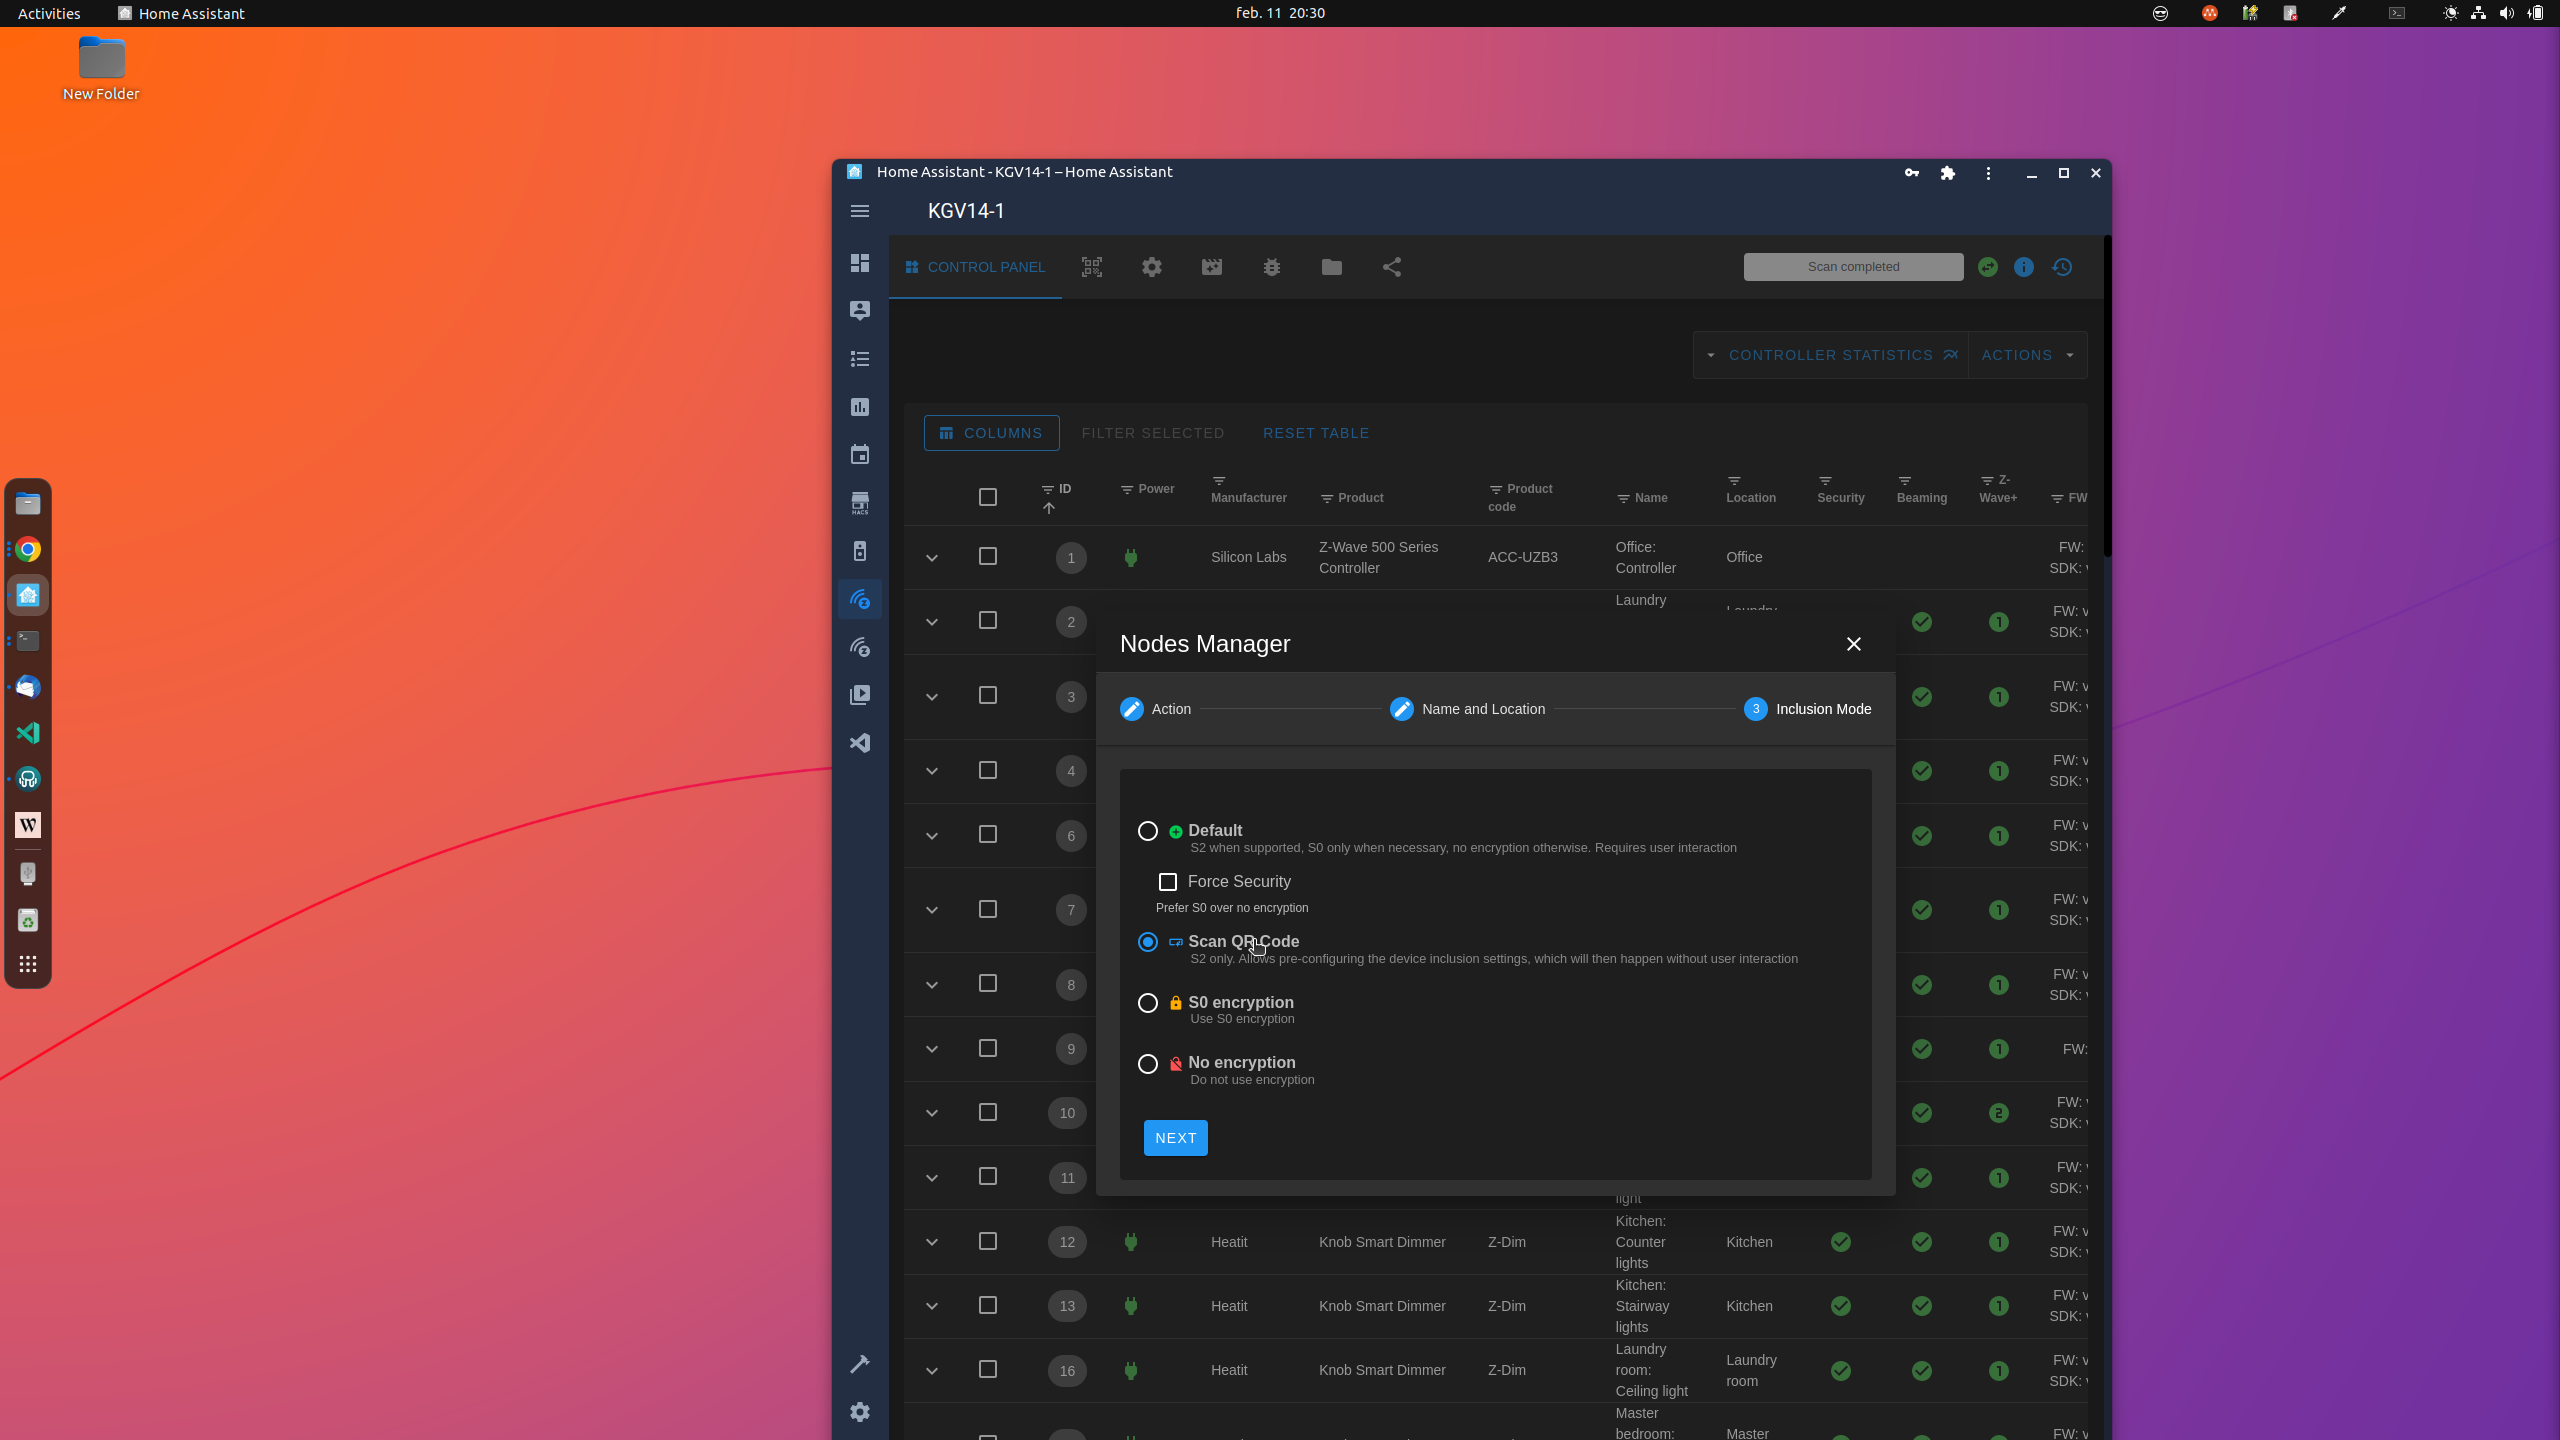Switch to the Control Panel tab
The image size is (2560, 1440).
pos(974,267)
